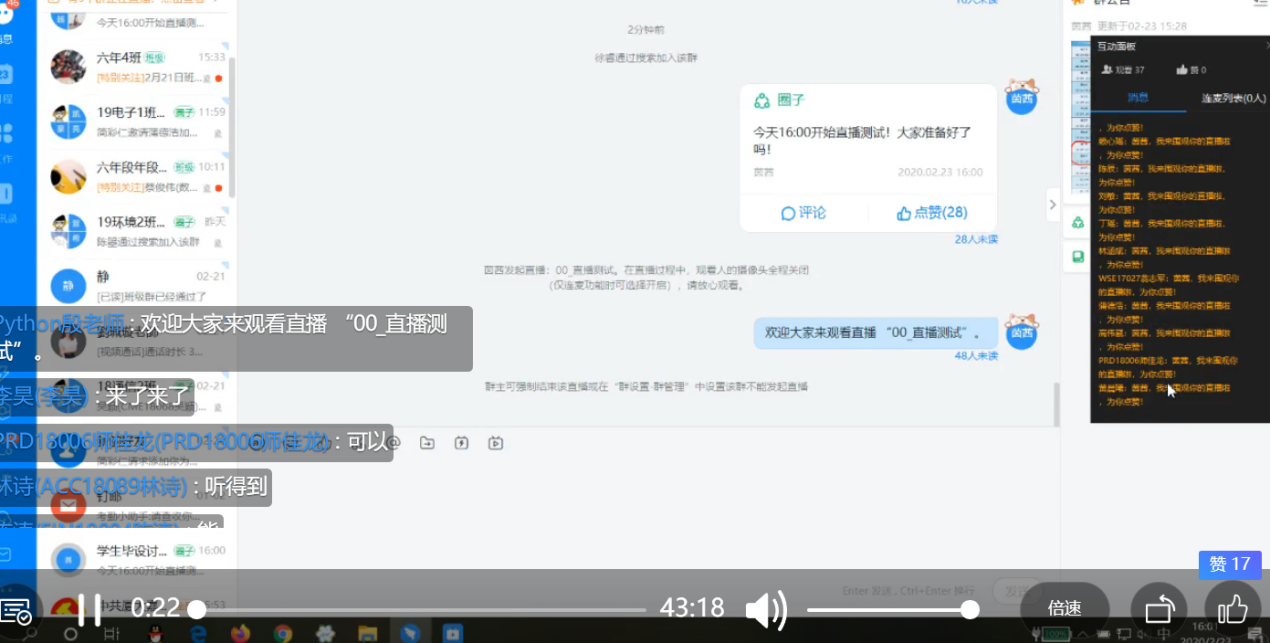The image size is (1270, 643).
Task: Click the 评论 comment button on post
Action: [x=804, y=212]
